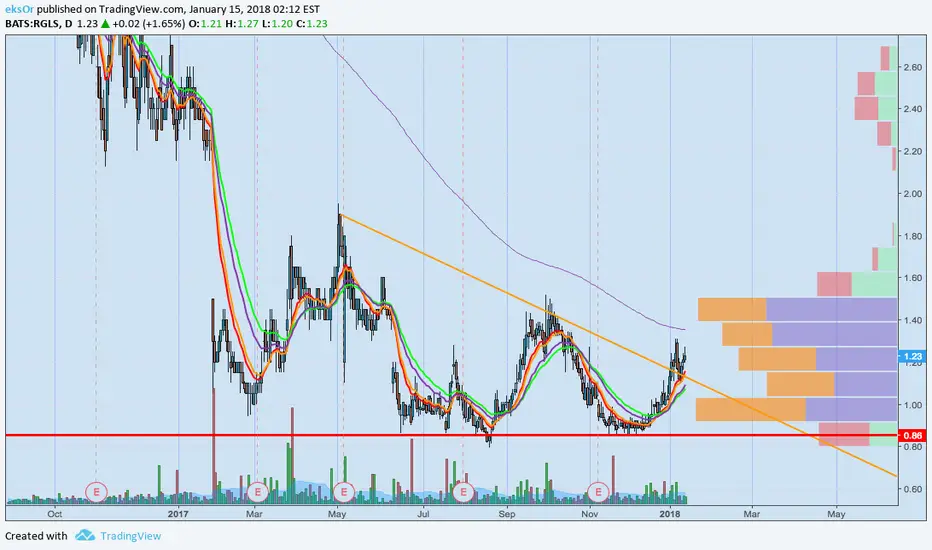Click the 2.40 price axis label
Image resolution: width=932 pixels, height=550 pixels.
pyautogui.click(x=912, y=109)
